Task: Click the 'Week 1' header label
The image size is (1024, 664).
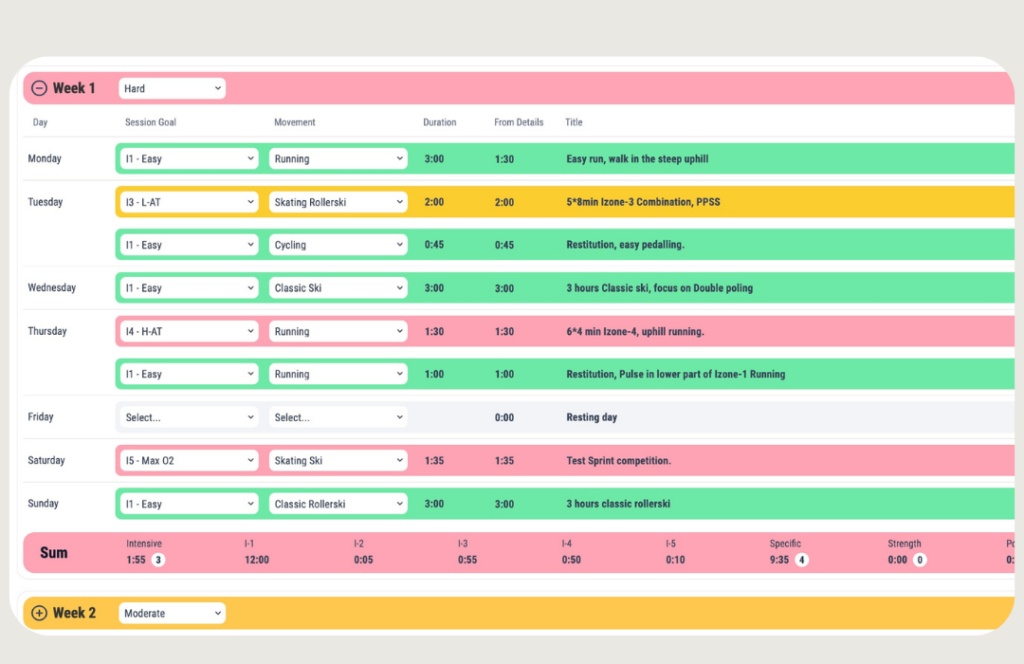Action: click(74, 88)
